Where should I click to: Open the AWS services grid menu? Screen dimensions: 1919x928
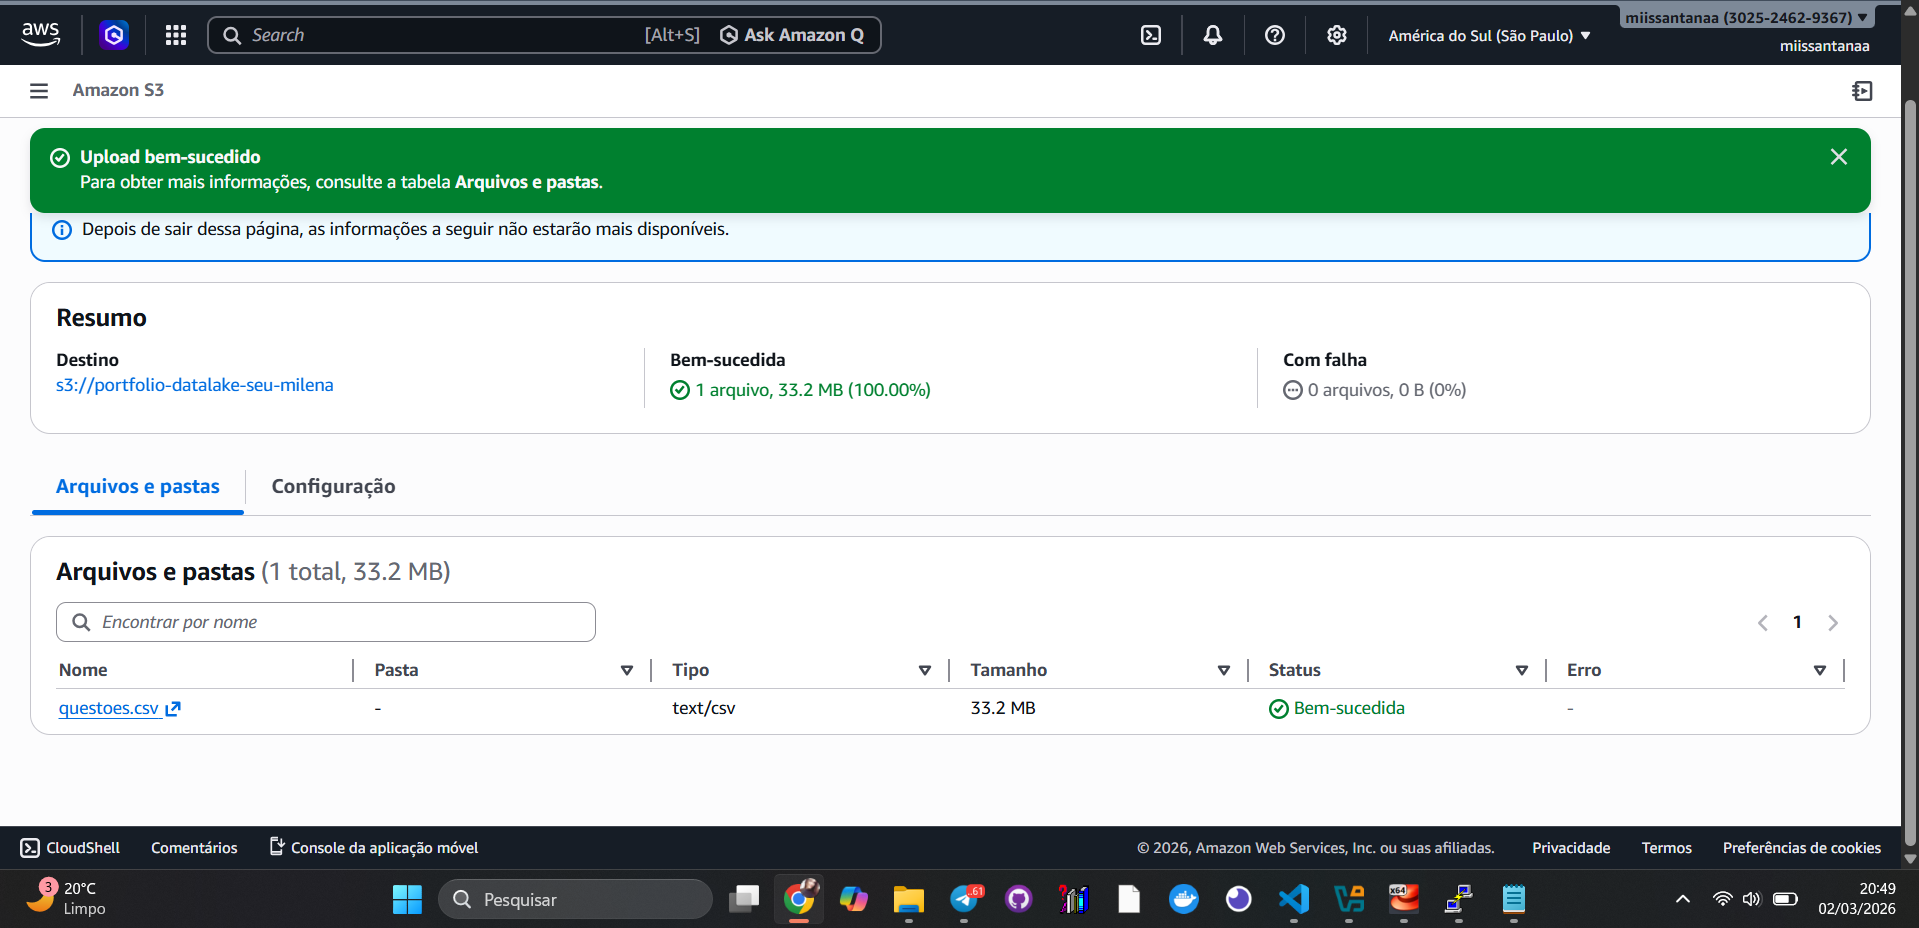coord(175,34)
